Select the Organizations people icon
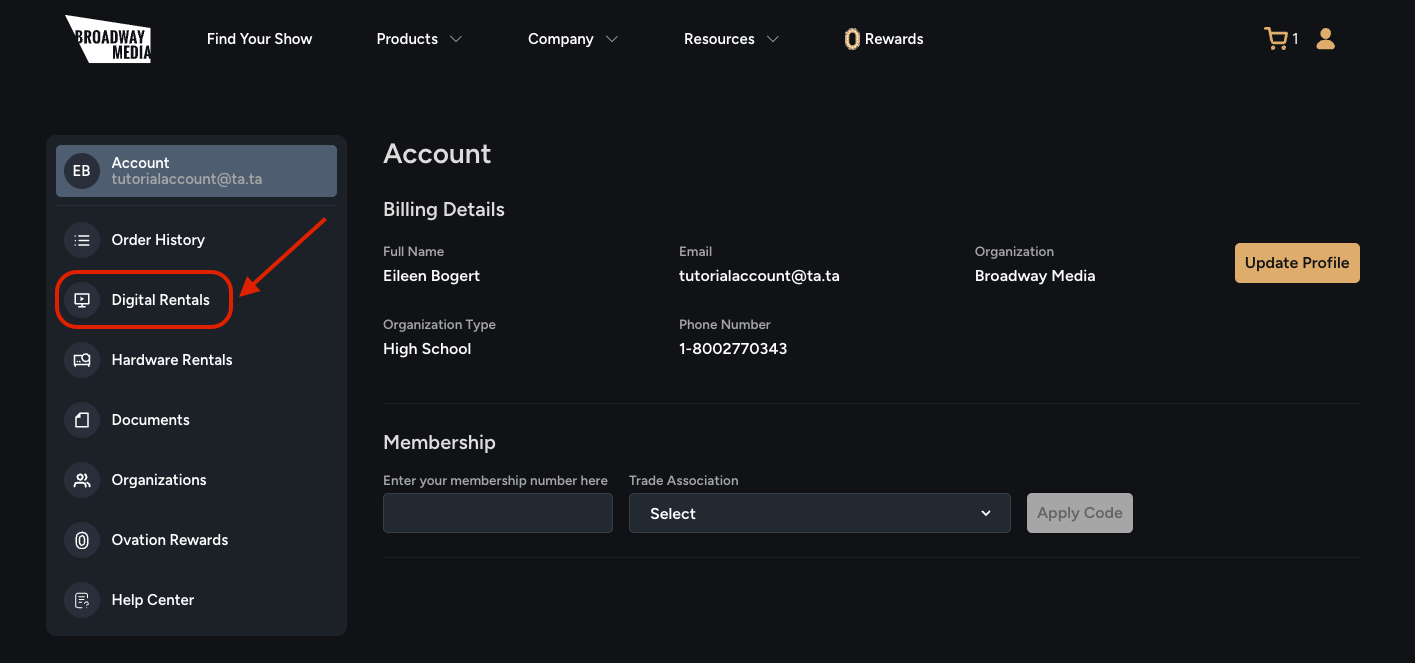This screenshot has height=663, width=1415. pyautogui.click(x=81, y=479)
